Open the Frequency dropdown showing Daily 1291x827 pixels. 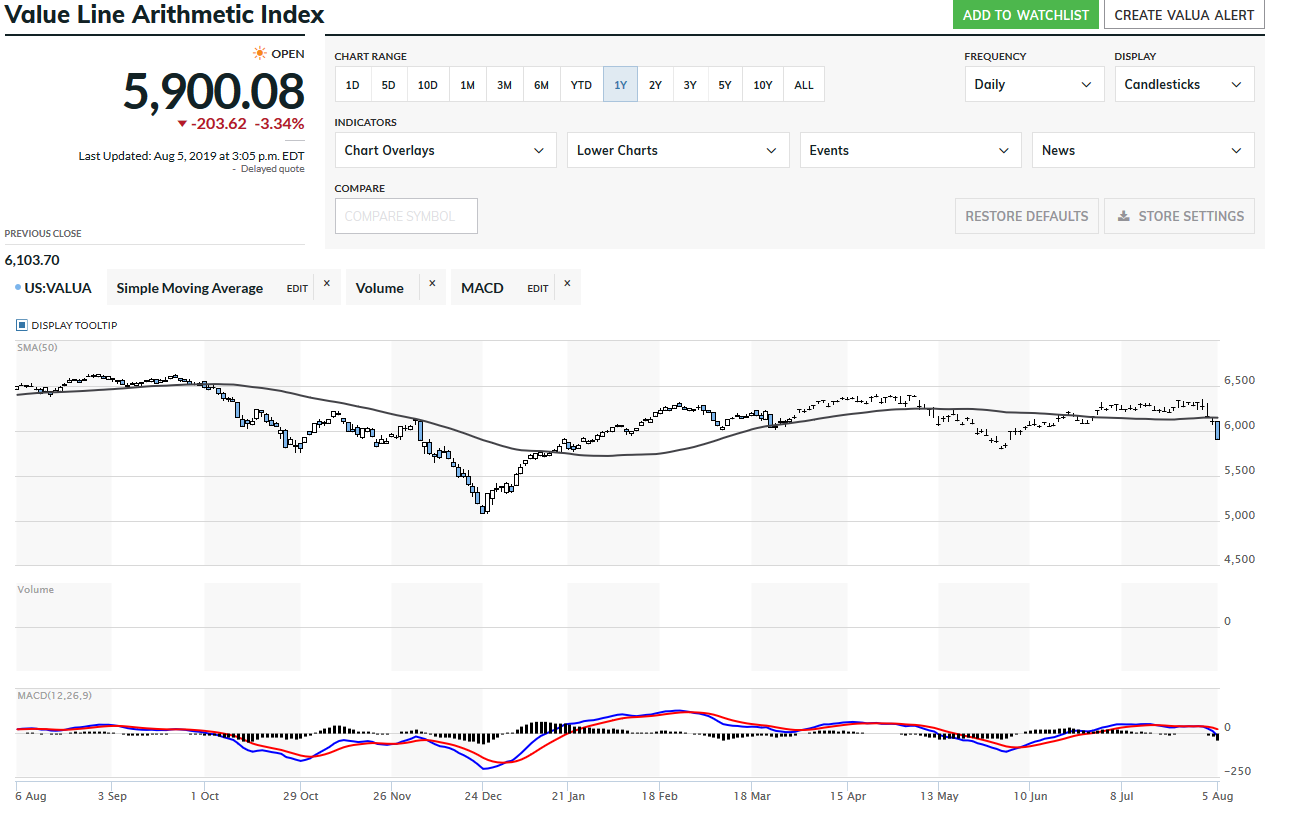pos(1034,85)
